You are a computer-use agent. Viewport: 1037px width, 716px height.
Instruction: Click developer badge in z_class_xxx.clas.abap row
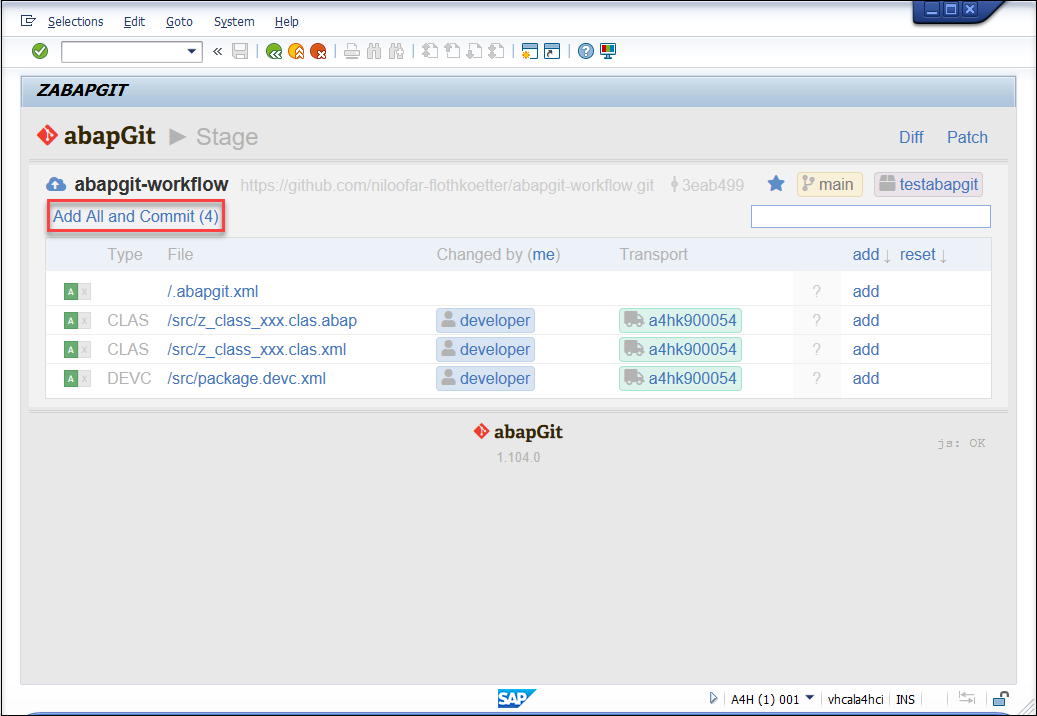click(x=485, y=321)
